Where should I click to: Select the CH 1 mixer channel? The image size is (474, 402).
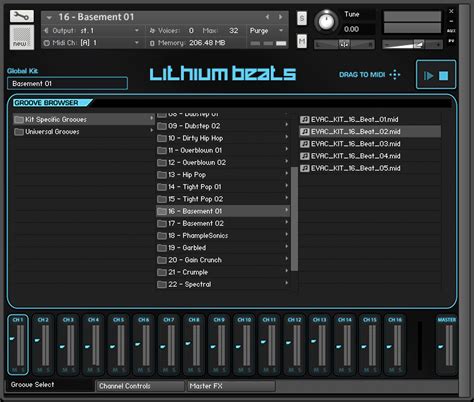click(18, 345)
